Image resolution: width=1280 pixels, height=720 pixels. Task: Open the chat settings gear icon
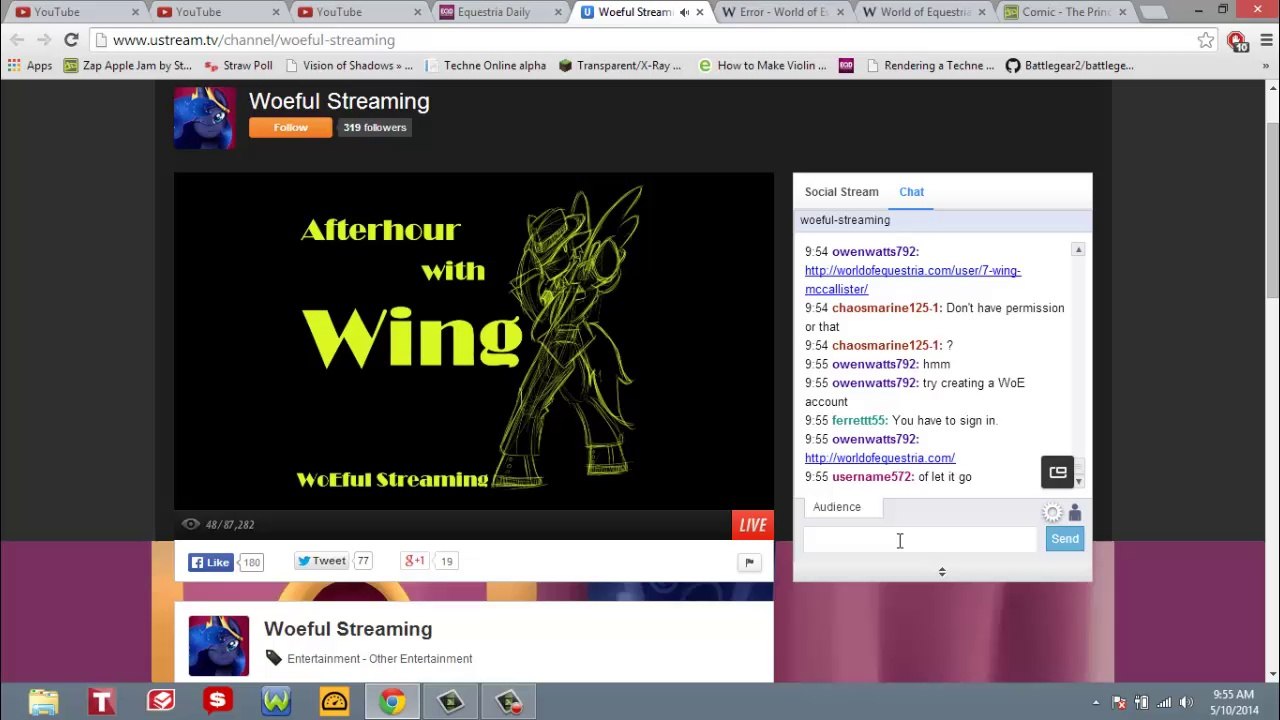(x=1052, y=513)
